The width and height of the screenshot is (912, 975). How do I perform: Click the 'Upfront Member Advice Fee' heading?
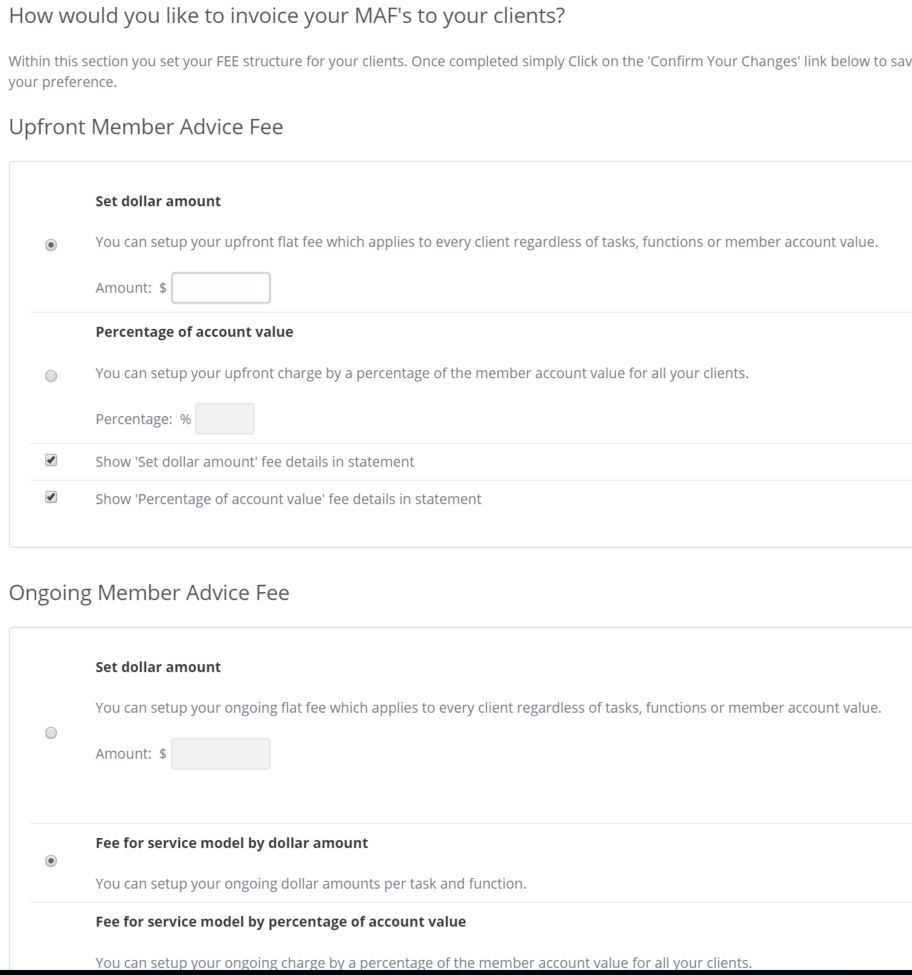(x=146, y=127)
